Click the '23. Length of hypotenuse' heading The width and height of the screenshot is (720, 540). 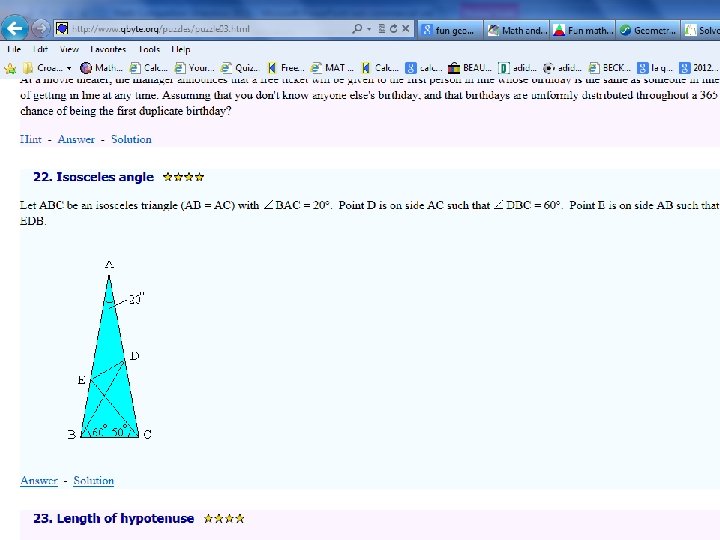coord(113,518)
